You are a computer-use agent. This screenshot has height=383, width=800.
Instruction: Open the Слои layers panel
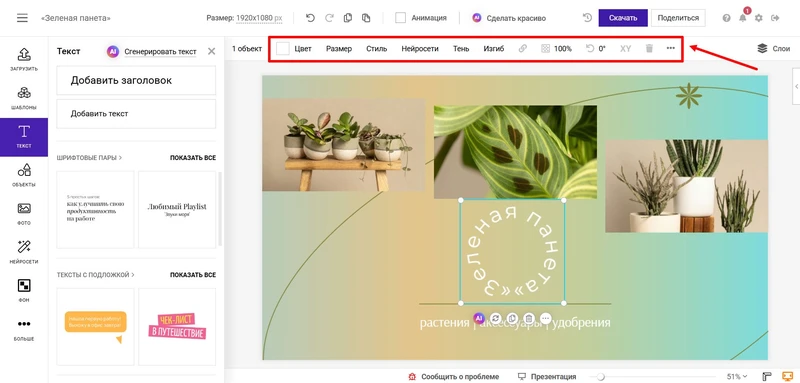coord(773,48)
